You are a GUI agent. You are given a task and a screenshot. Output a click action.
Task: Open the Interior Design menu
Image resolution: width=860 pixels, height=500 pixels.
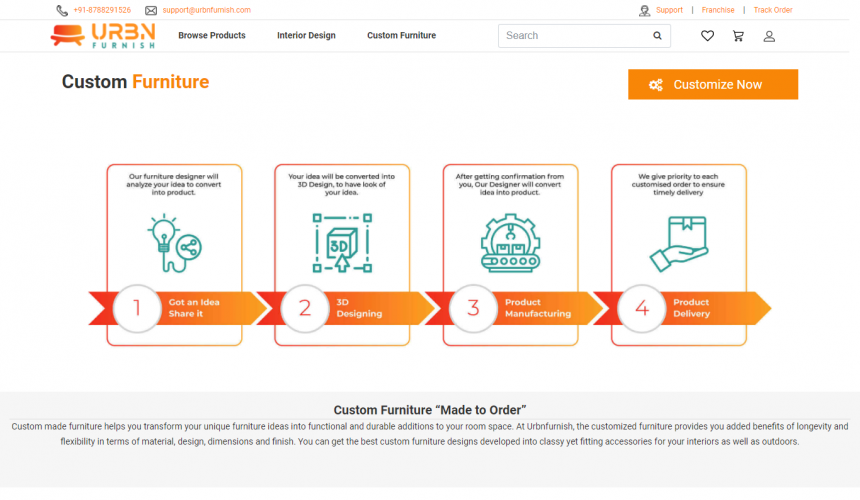pos(306,36)
